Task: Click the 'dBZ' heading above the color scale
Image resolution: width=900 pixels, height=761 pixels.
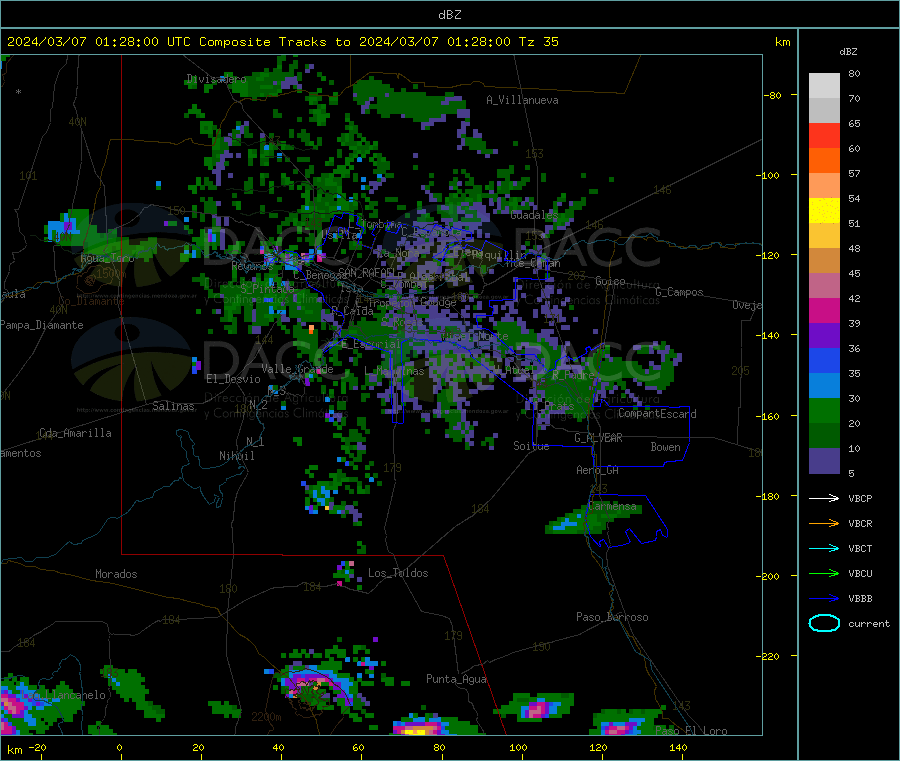Action: [x=848, y=52]
